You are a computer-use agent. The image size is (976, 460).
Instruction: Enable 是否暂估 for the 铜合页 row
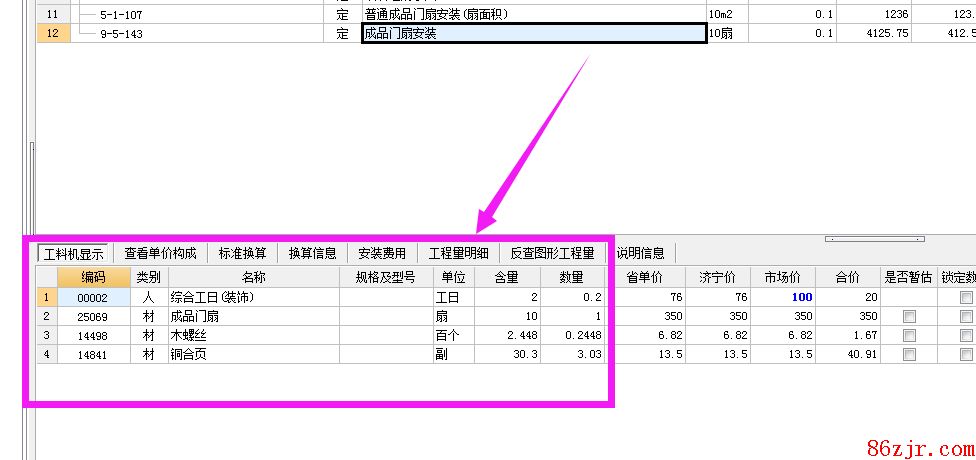pos(909,354)
